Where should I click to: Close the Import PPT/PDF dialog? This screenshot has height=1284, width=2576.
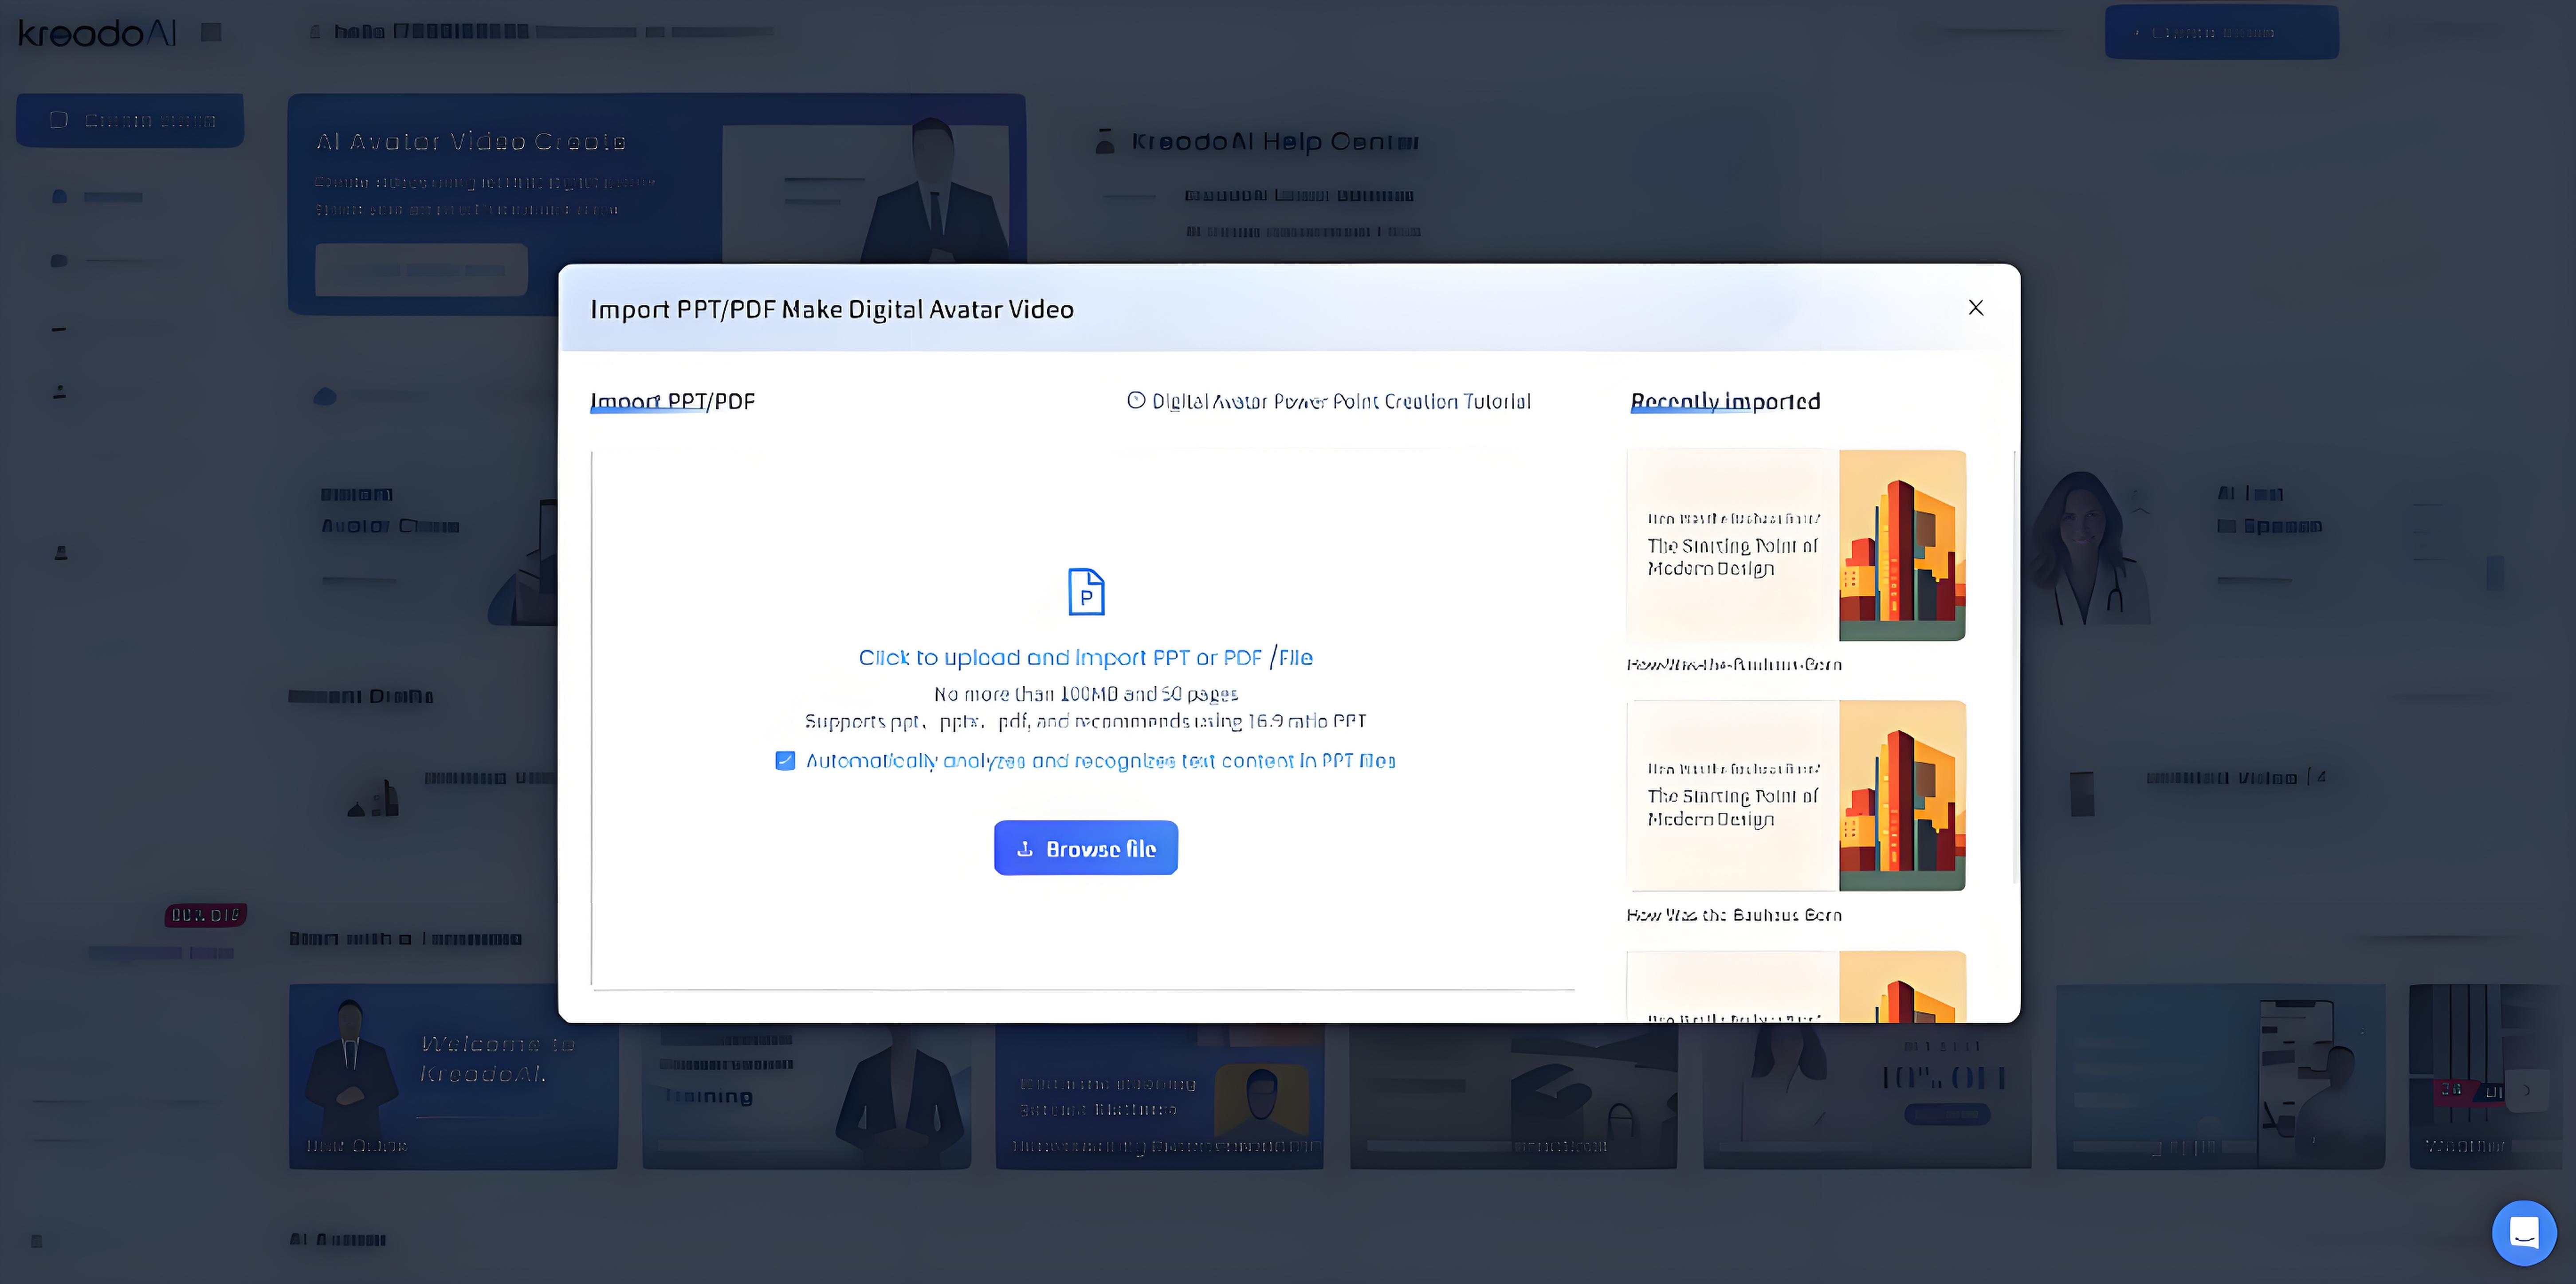tap(1975, 308)
